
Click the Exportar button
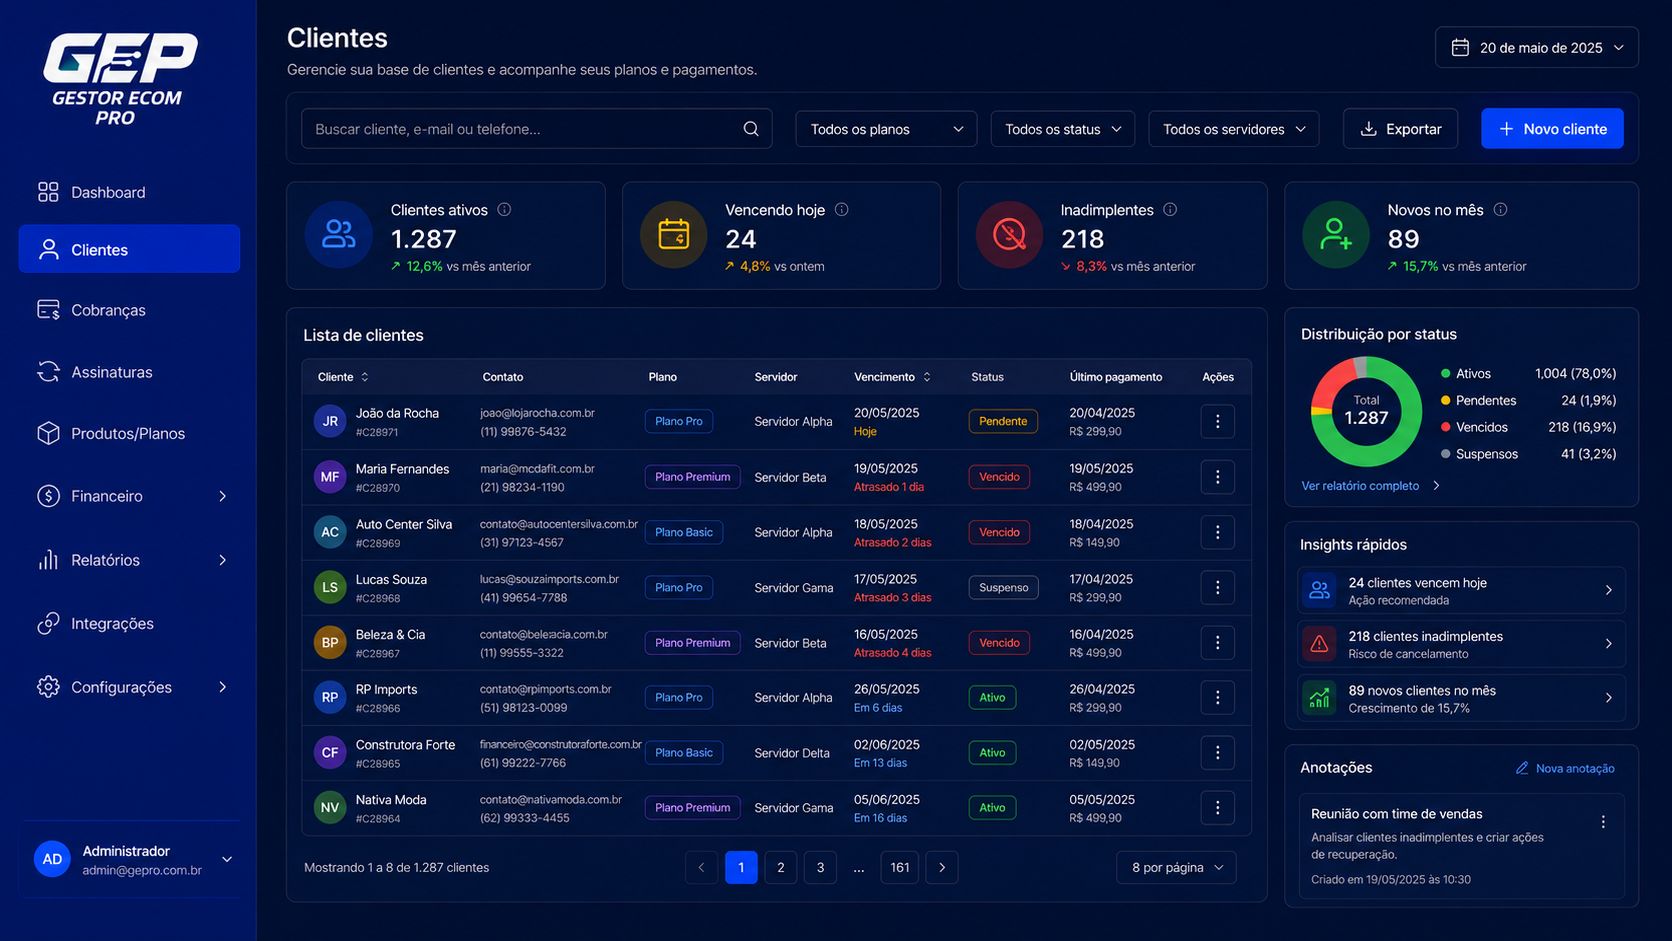tap(1400, 129)
